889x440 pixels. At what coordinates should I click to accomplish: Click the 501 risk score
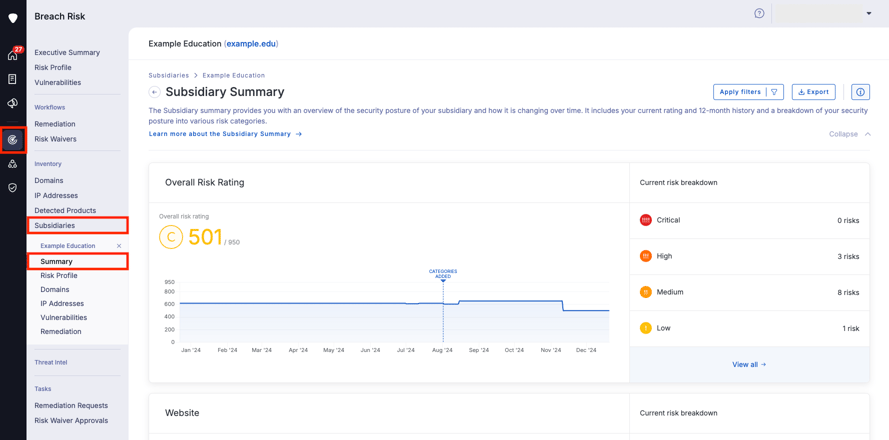(x=205, y=238)
